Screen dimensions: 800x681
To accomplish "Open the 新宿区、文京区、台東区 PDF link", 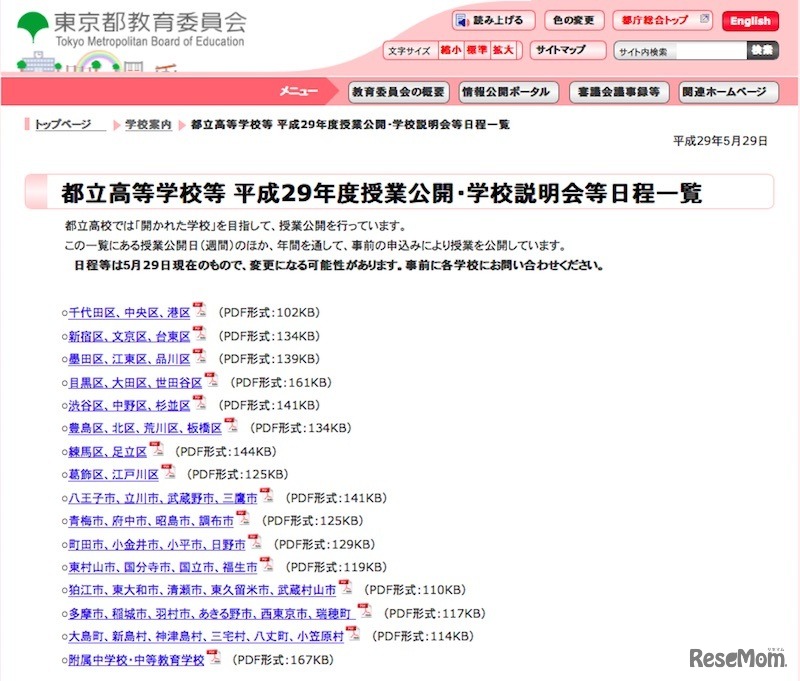I will point(130,337).
